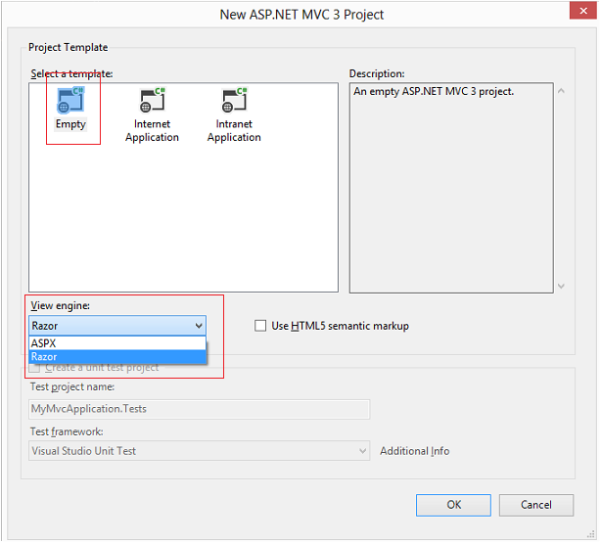Open the View engine combo box
This screenshot has width=600, height=542.
(x=117, y=326)
